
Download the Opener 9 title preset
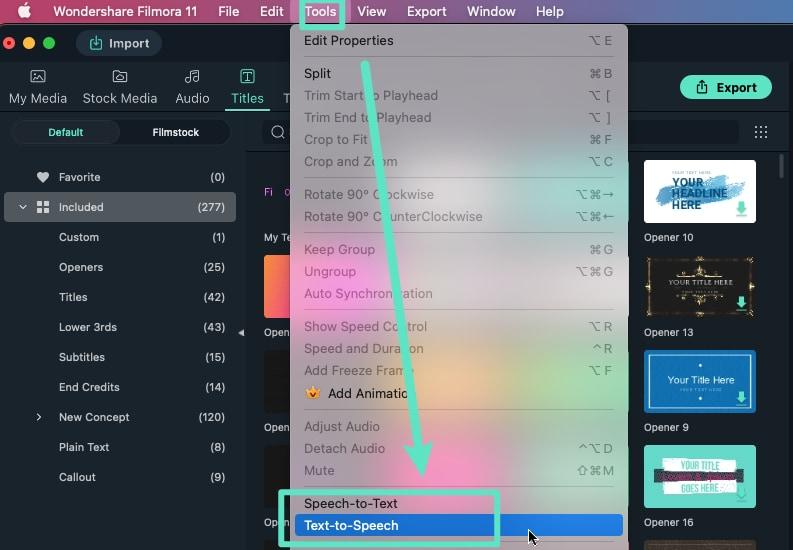pos(741,398)
